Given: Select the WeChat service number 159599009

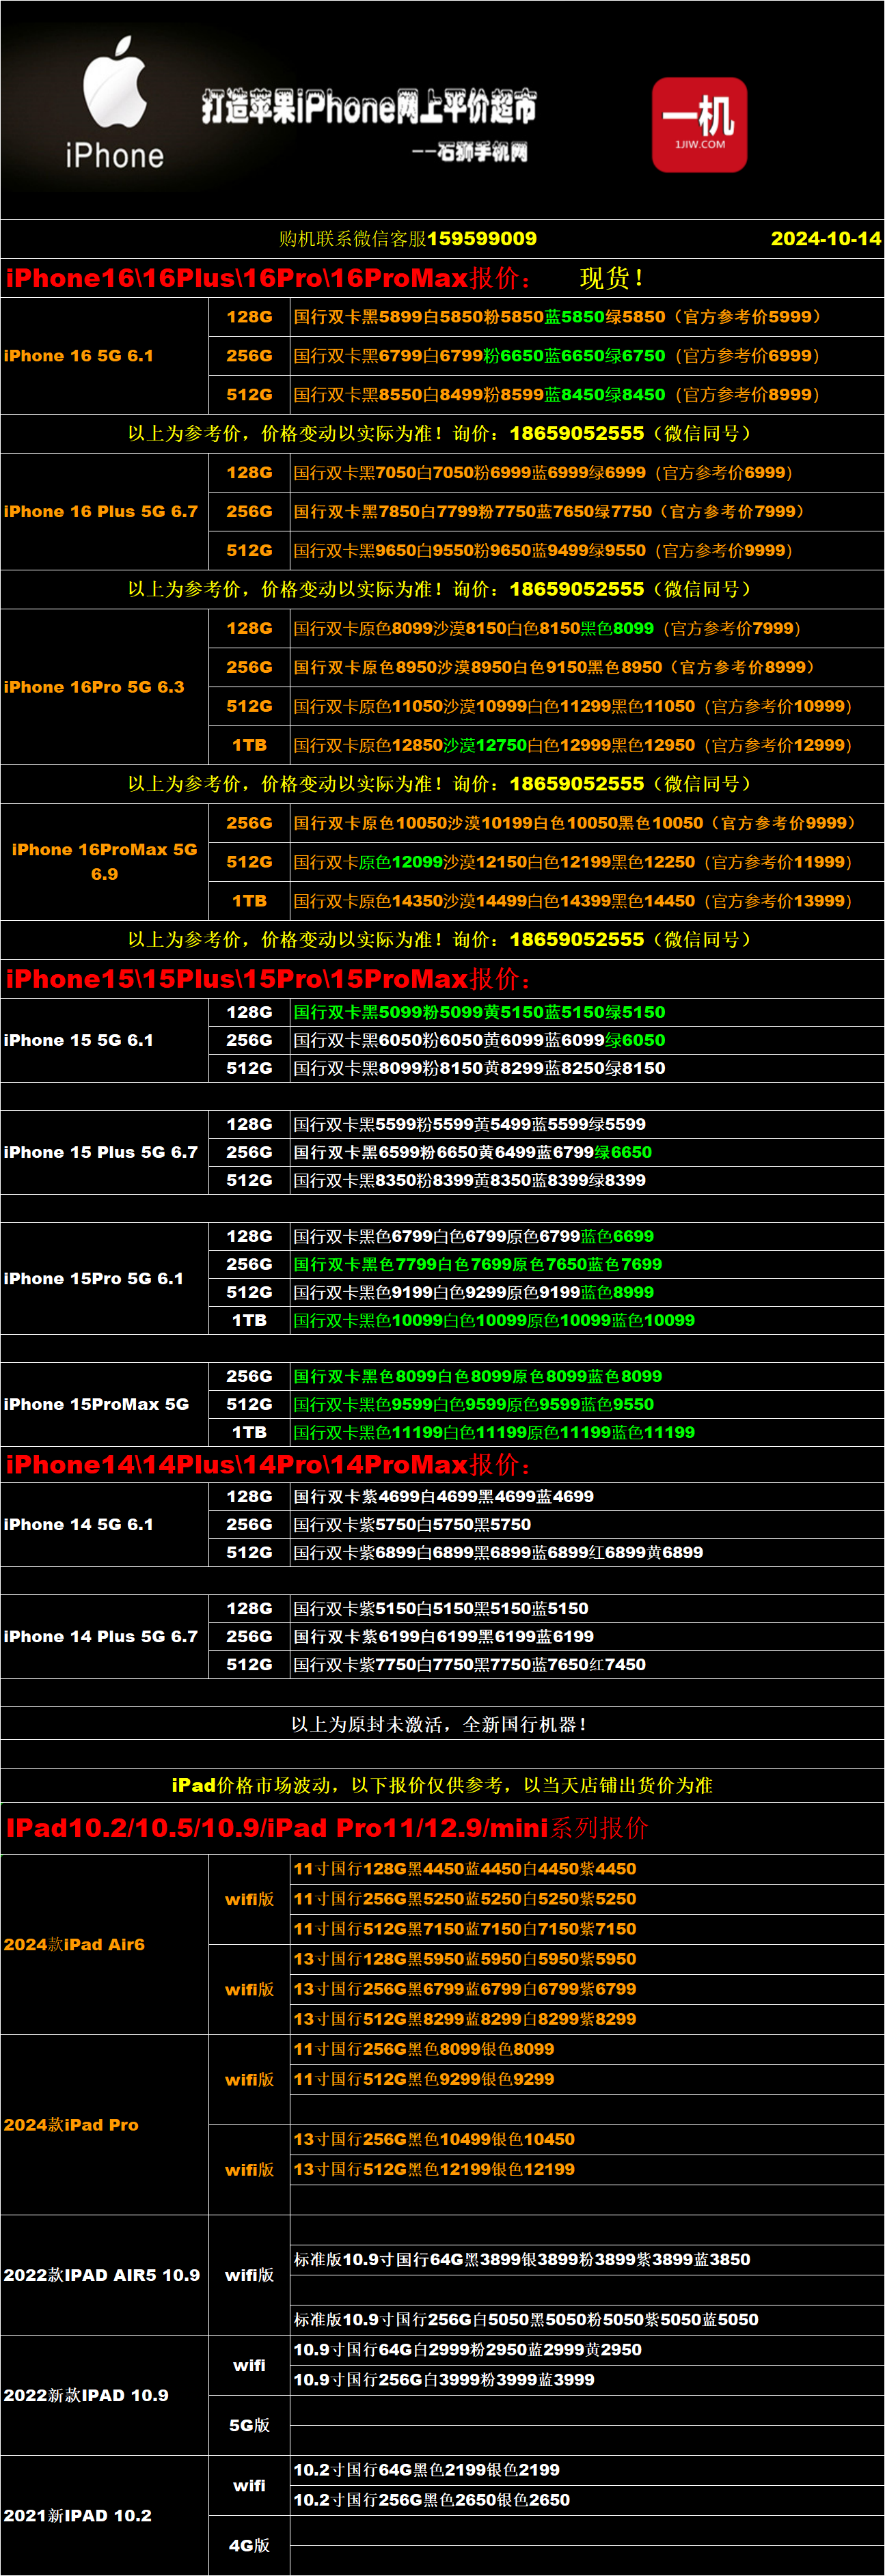Looking at the screenshot, I should pyautogui.click(x=482, y=239).
